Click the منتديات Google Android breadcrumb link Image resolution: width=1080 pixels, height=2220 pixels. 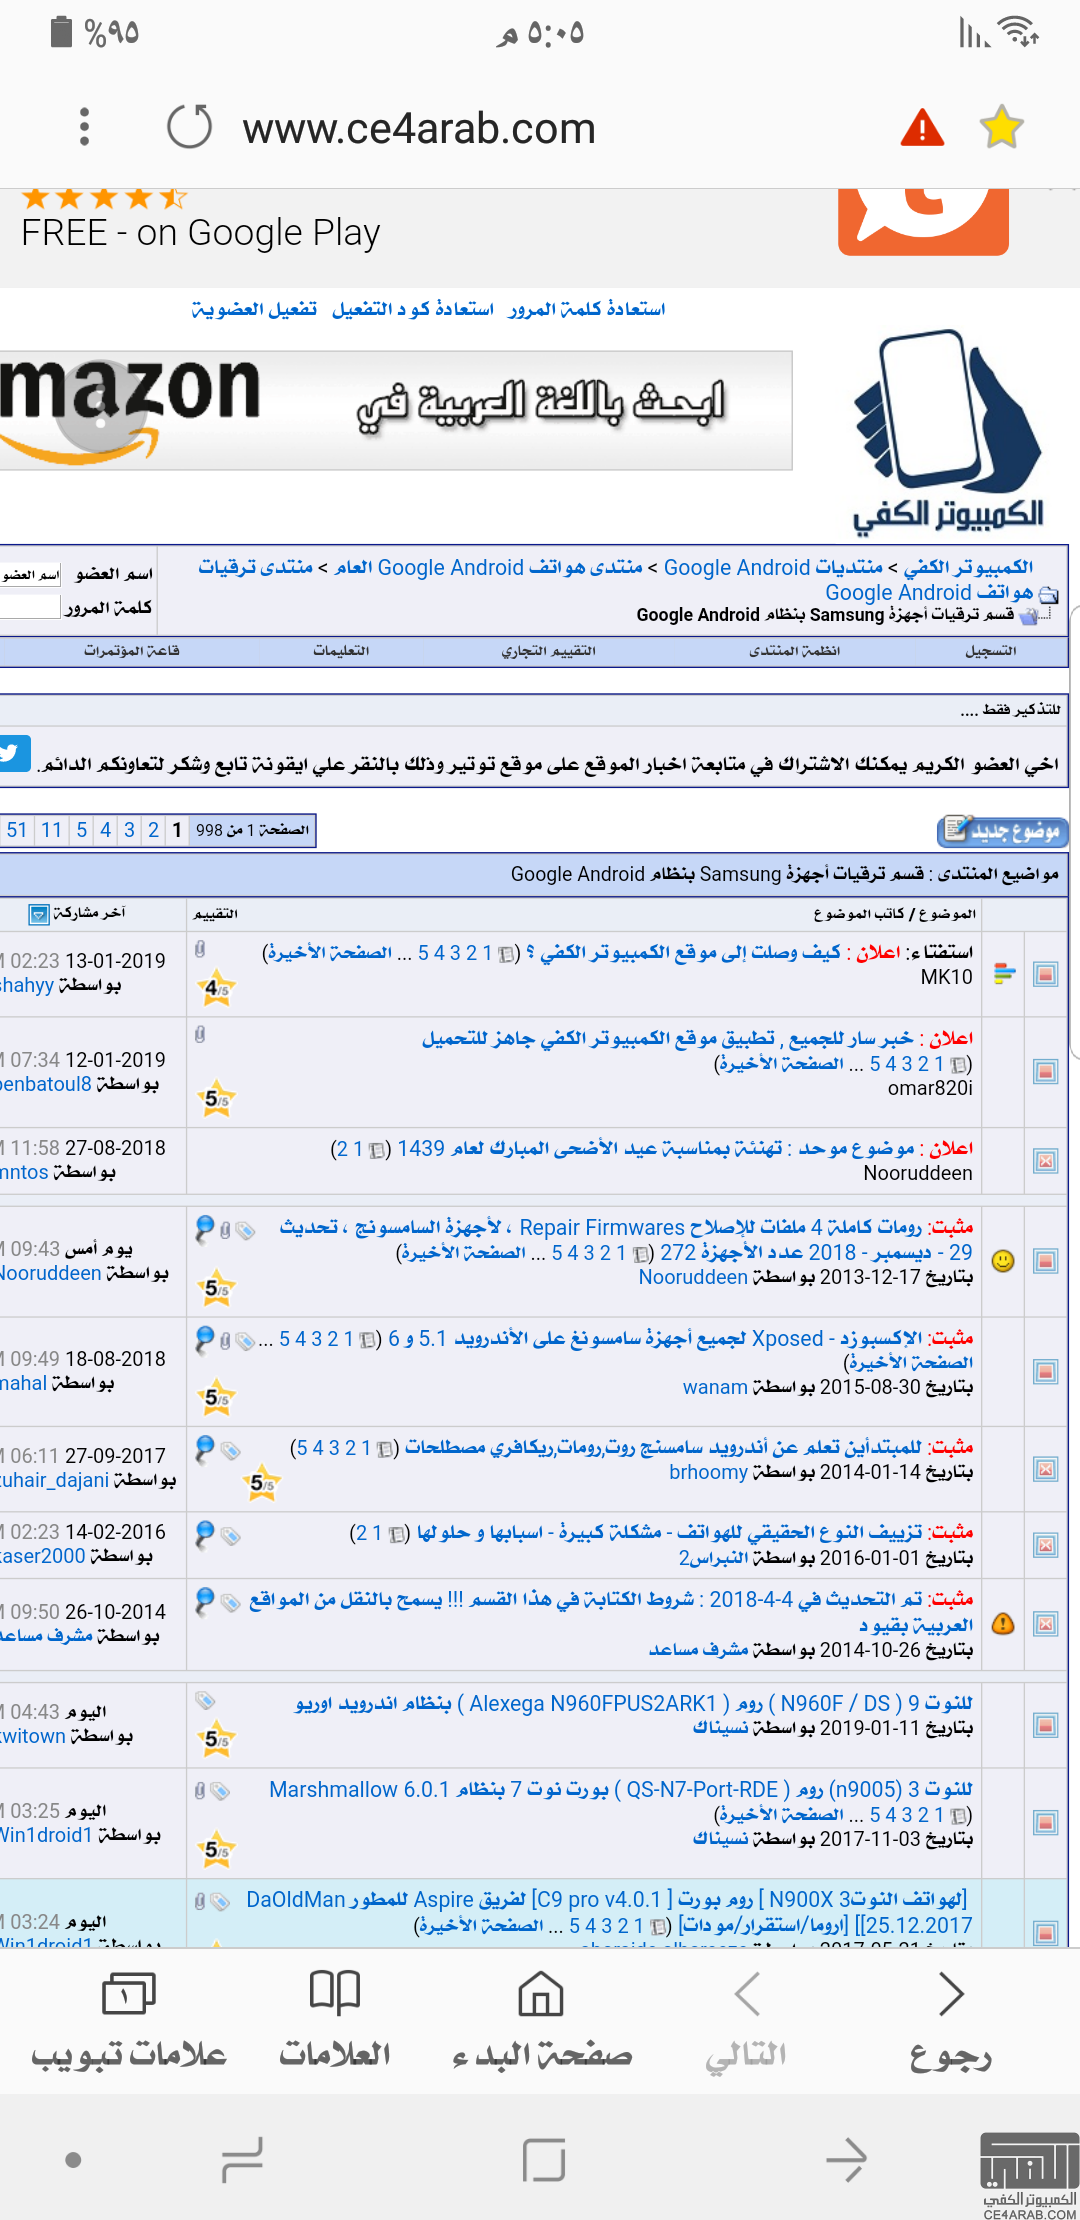773,568
